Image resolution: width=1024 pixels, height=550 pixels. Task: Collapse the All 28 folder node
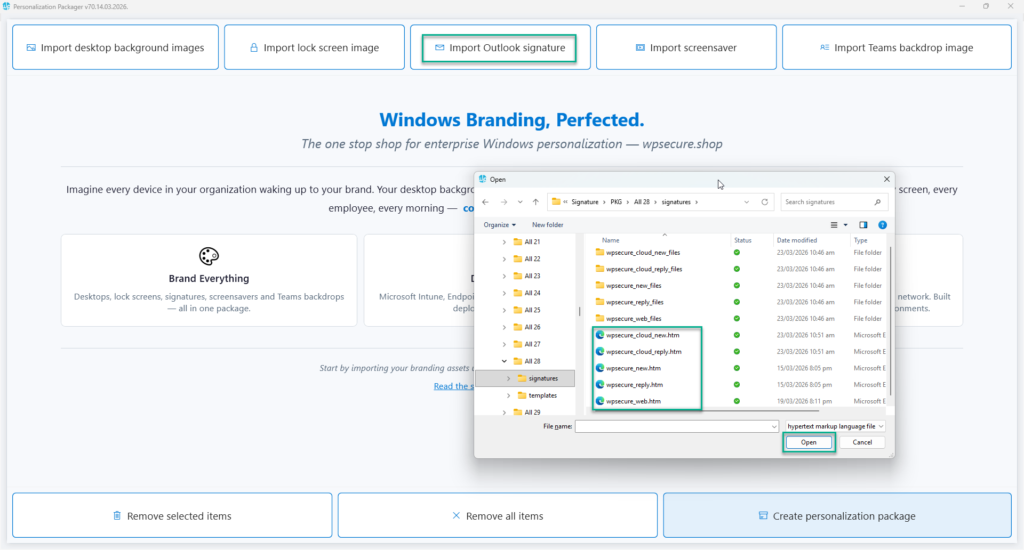[503, 361]
